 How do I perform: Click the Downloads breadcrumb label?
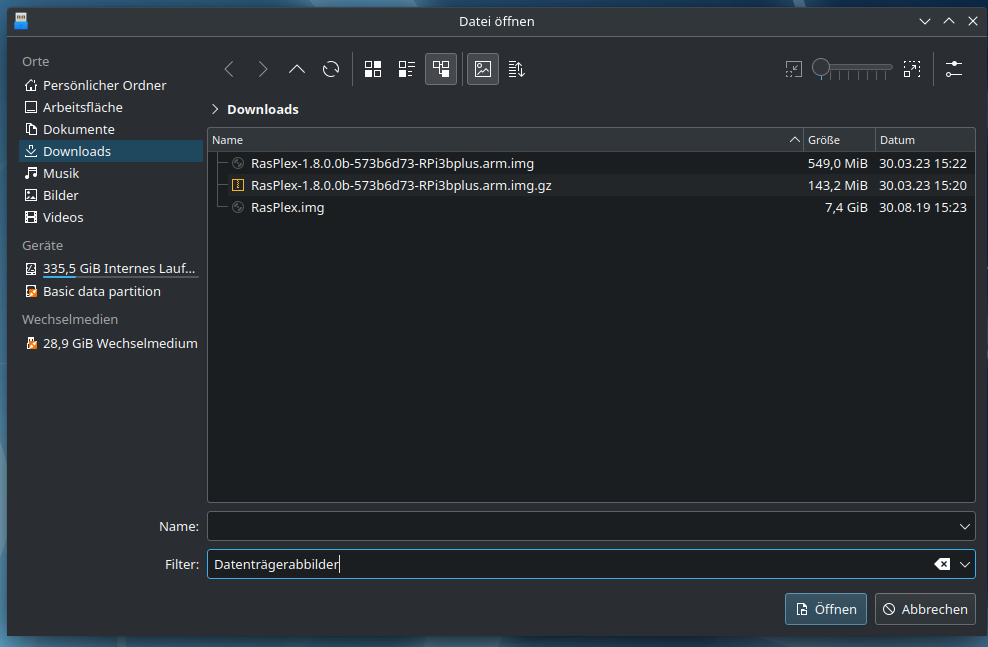(x=263, y=110)
